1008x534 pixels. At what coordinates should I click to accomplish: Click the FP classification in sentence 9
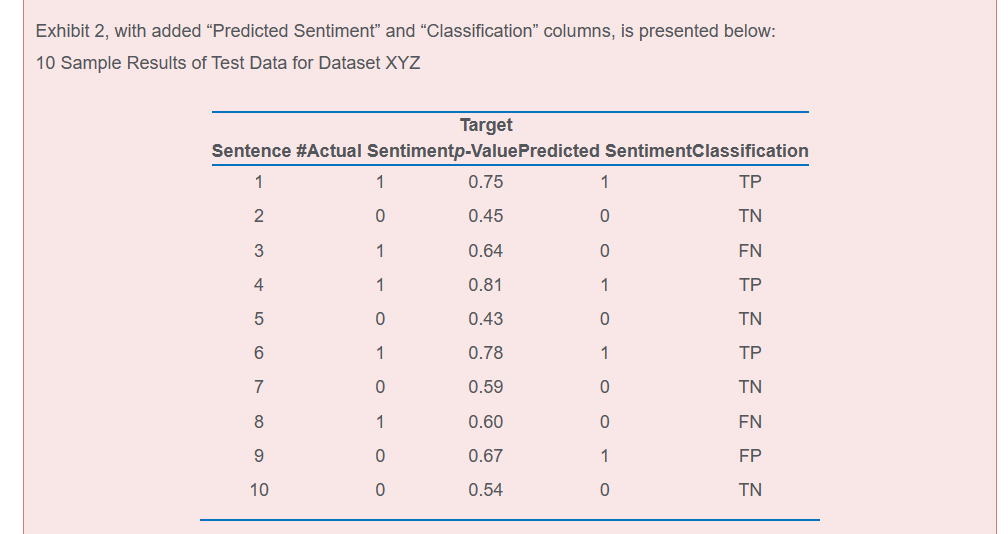(x=749, y=456)
